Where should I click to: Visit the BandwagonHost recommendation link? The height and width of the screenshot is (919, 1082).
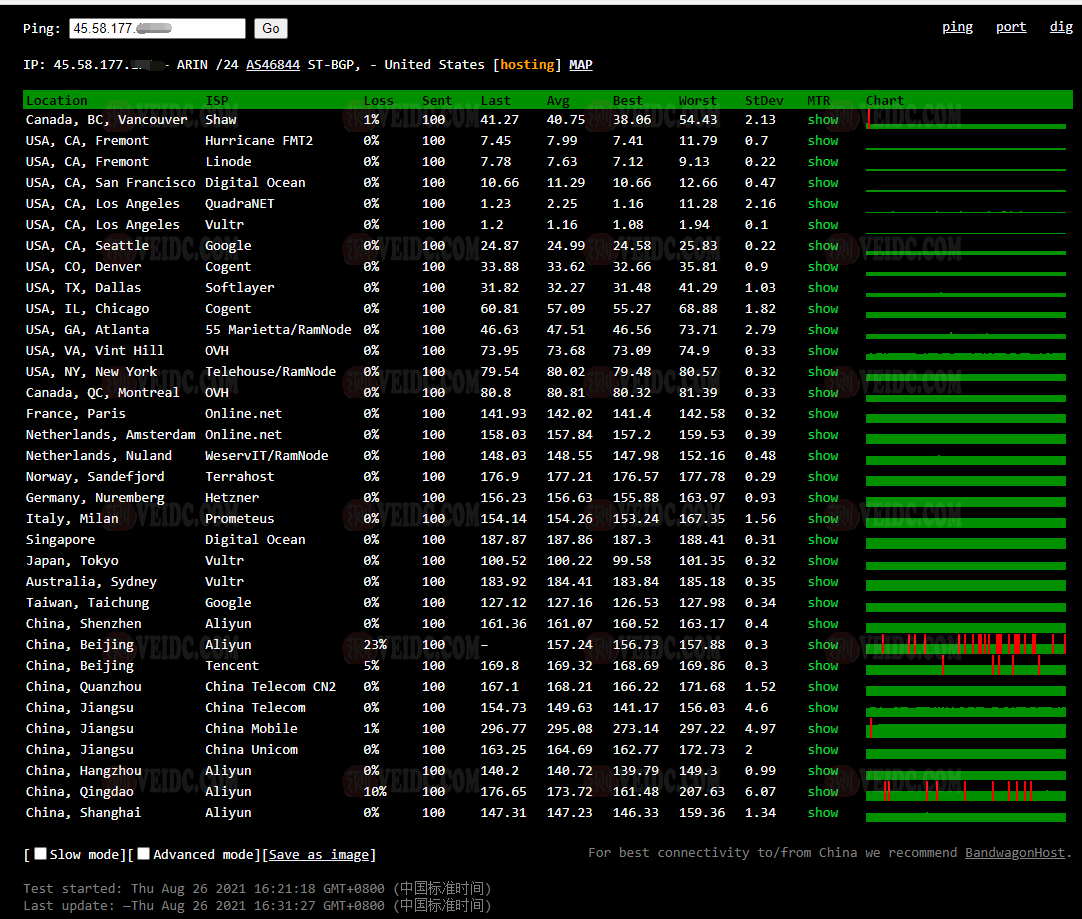1015,853
